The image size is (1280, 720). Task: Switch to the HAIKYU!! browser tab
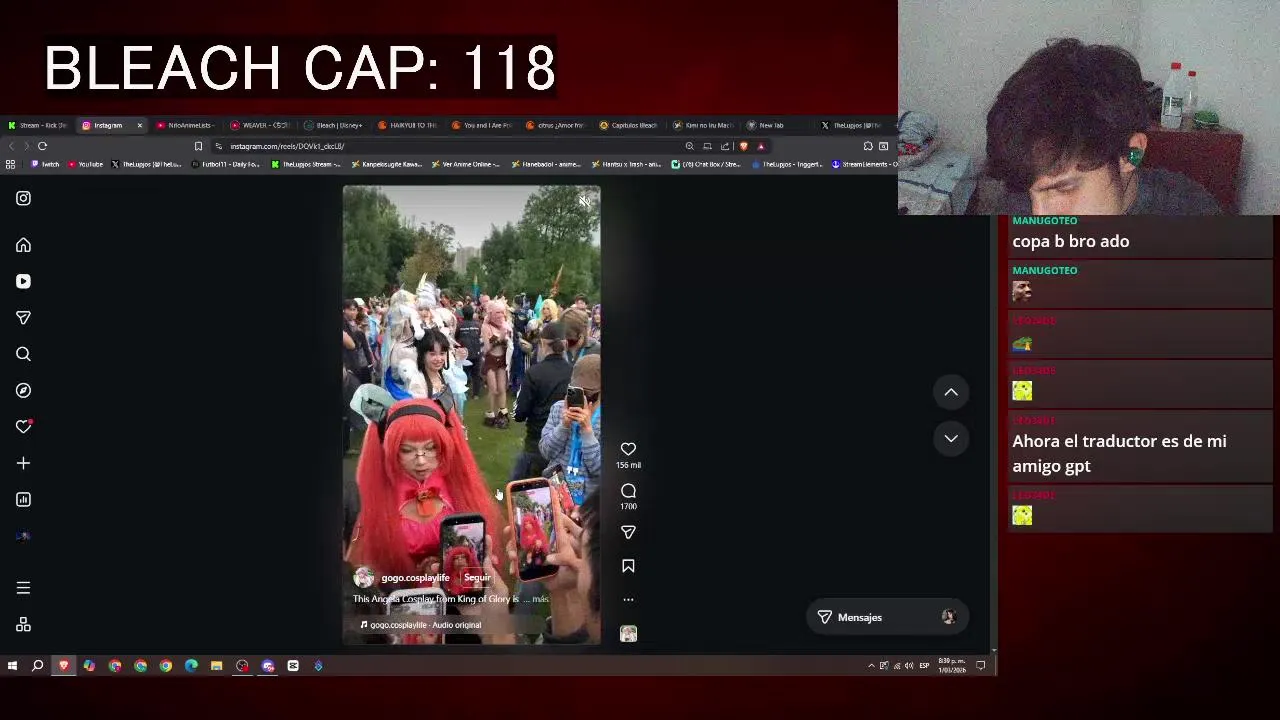pyautogui.click(x=407, y=125)
